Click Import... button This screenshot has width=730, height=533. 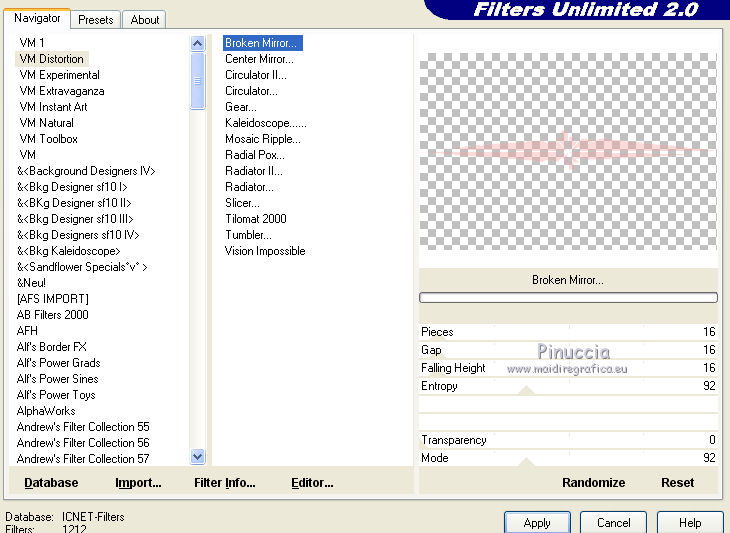tap(138, 483)
